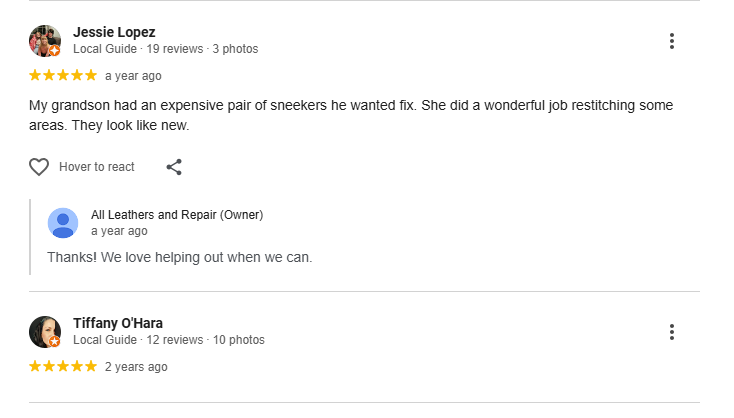Click Tiffany O'Hara's profile photo
The height and width of the screenshot is (418, 734).
tap(45, 332)
